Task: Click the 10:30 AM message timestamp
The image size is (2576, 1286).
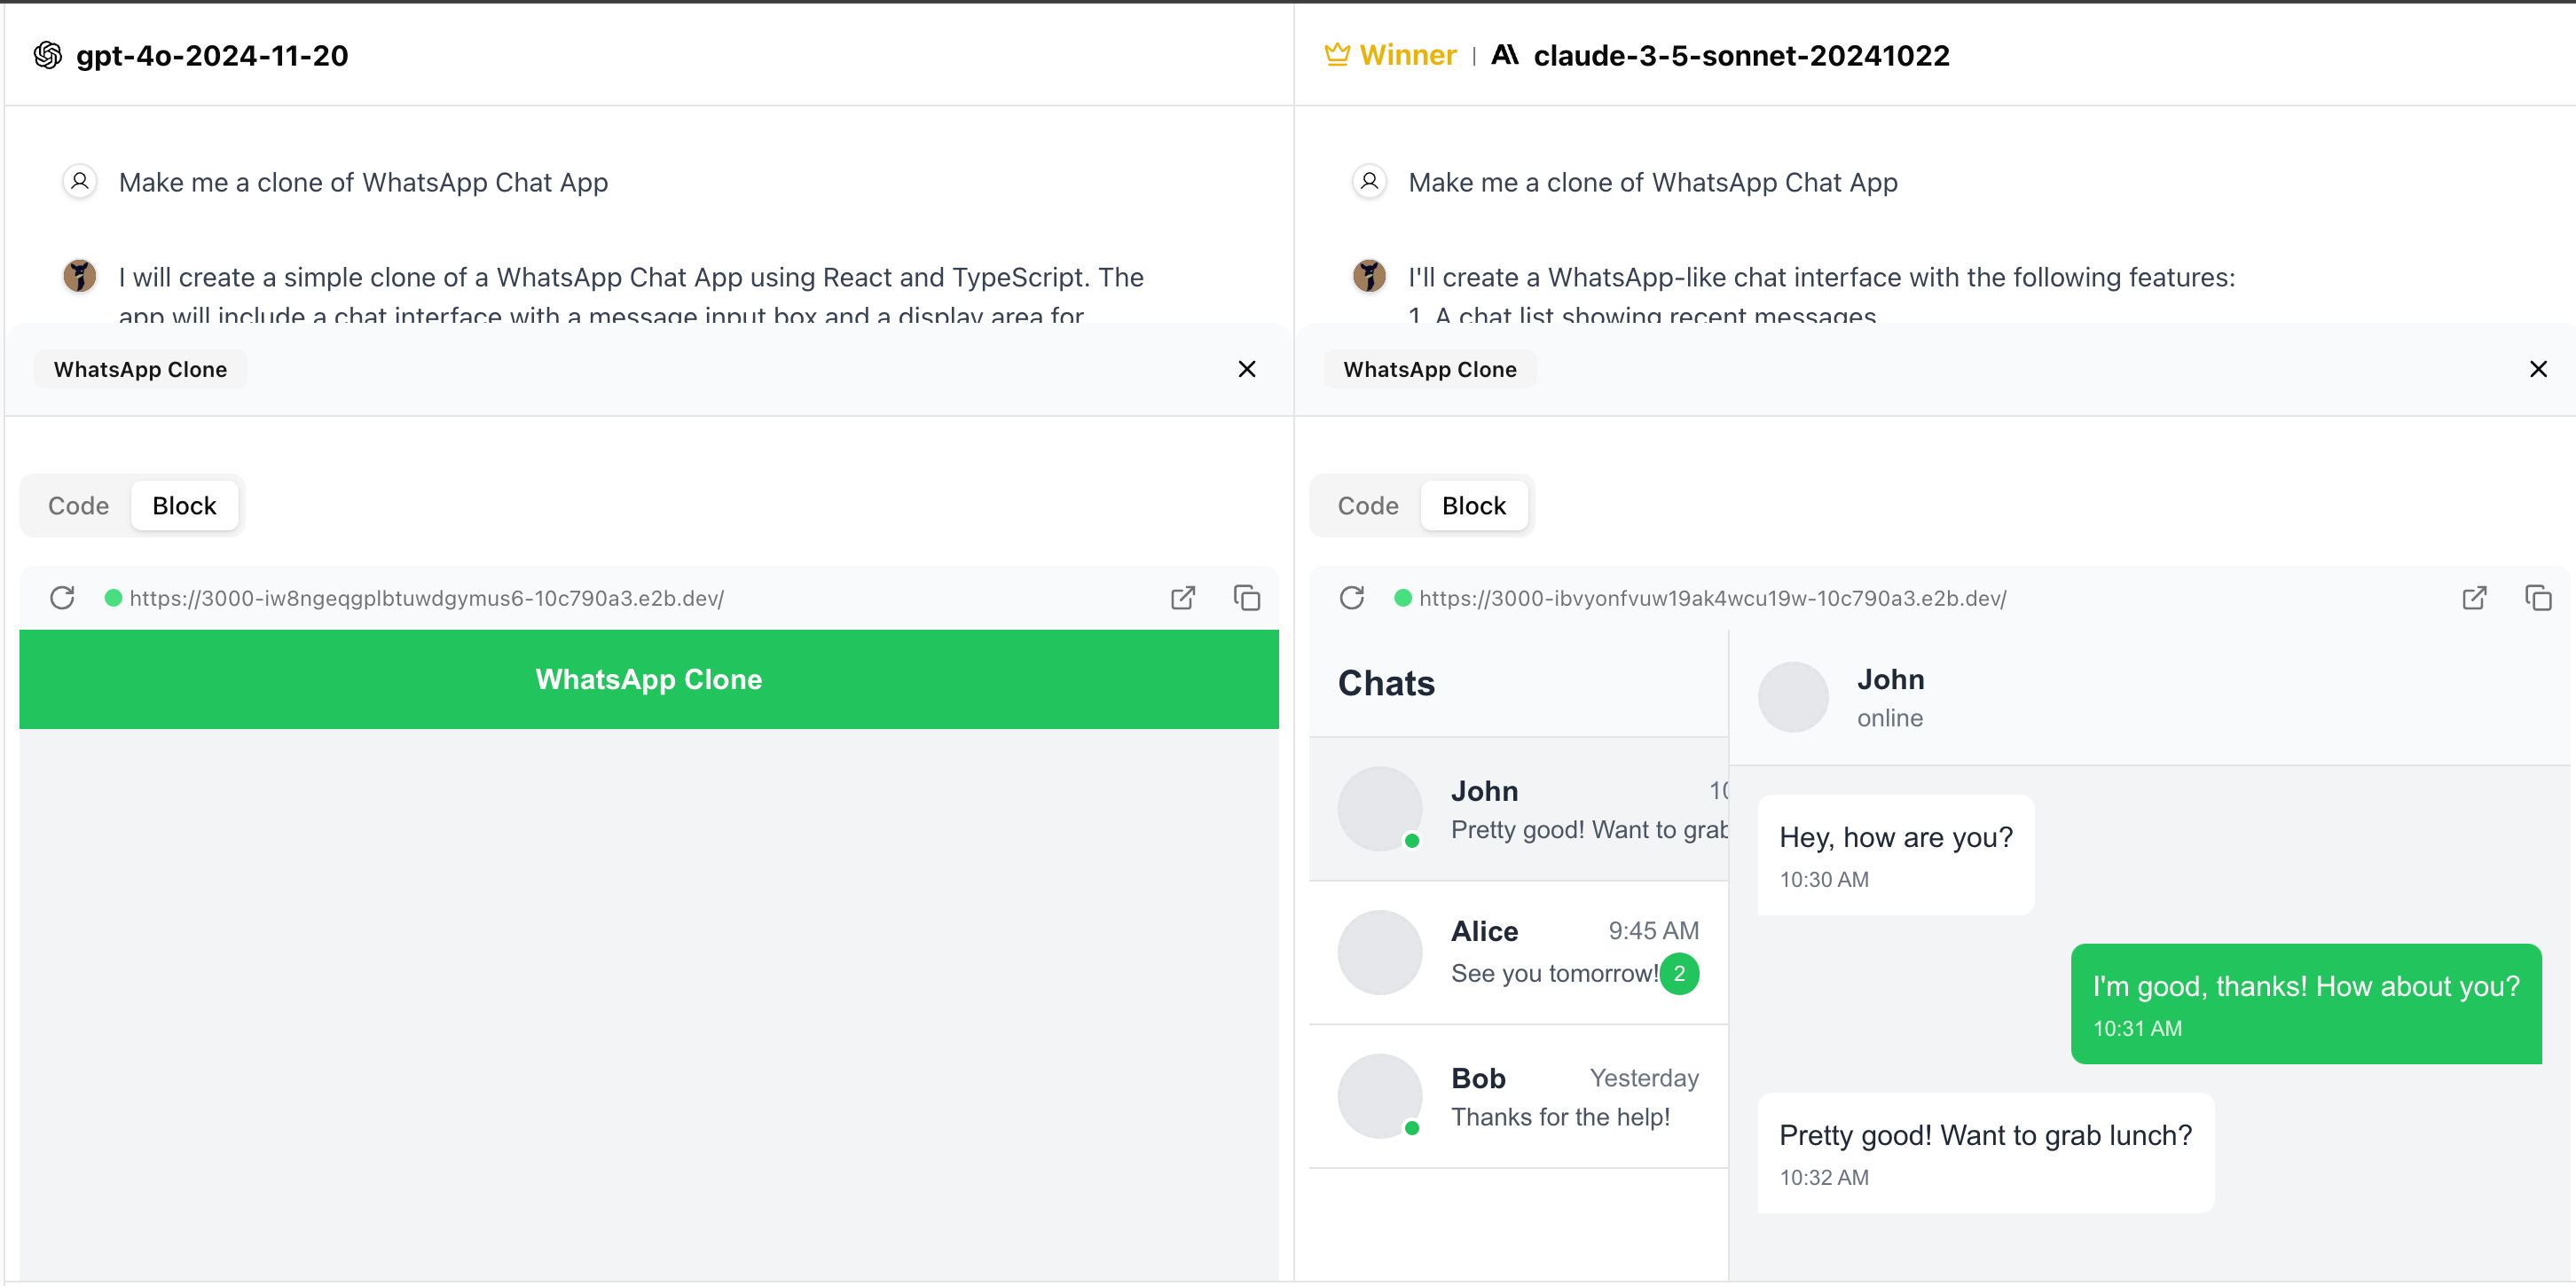Action: click(1823, 879)
